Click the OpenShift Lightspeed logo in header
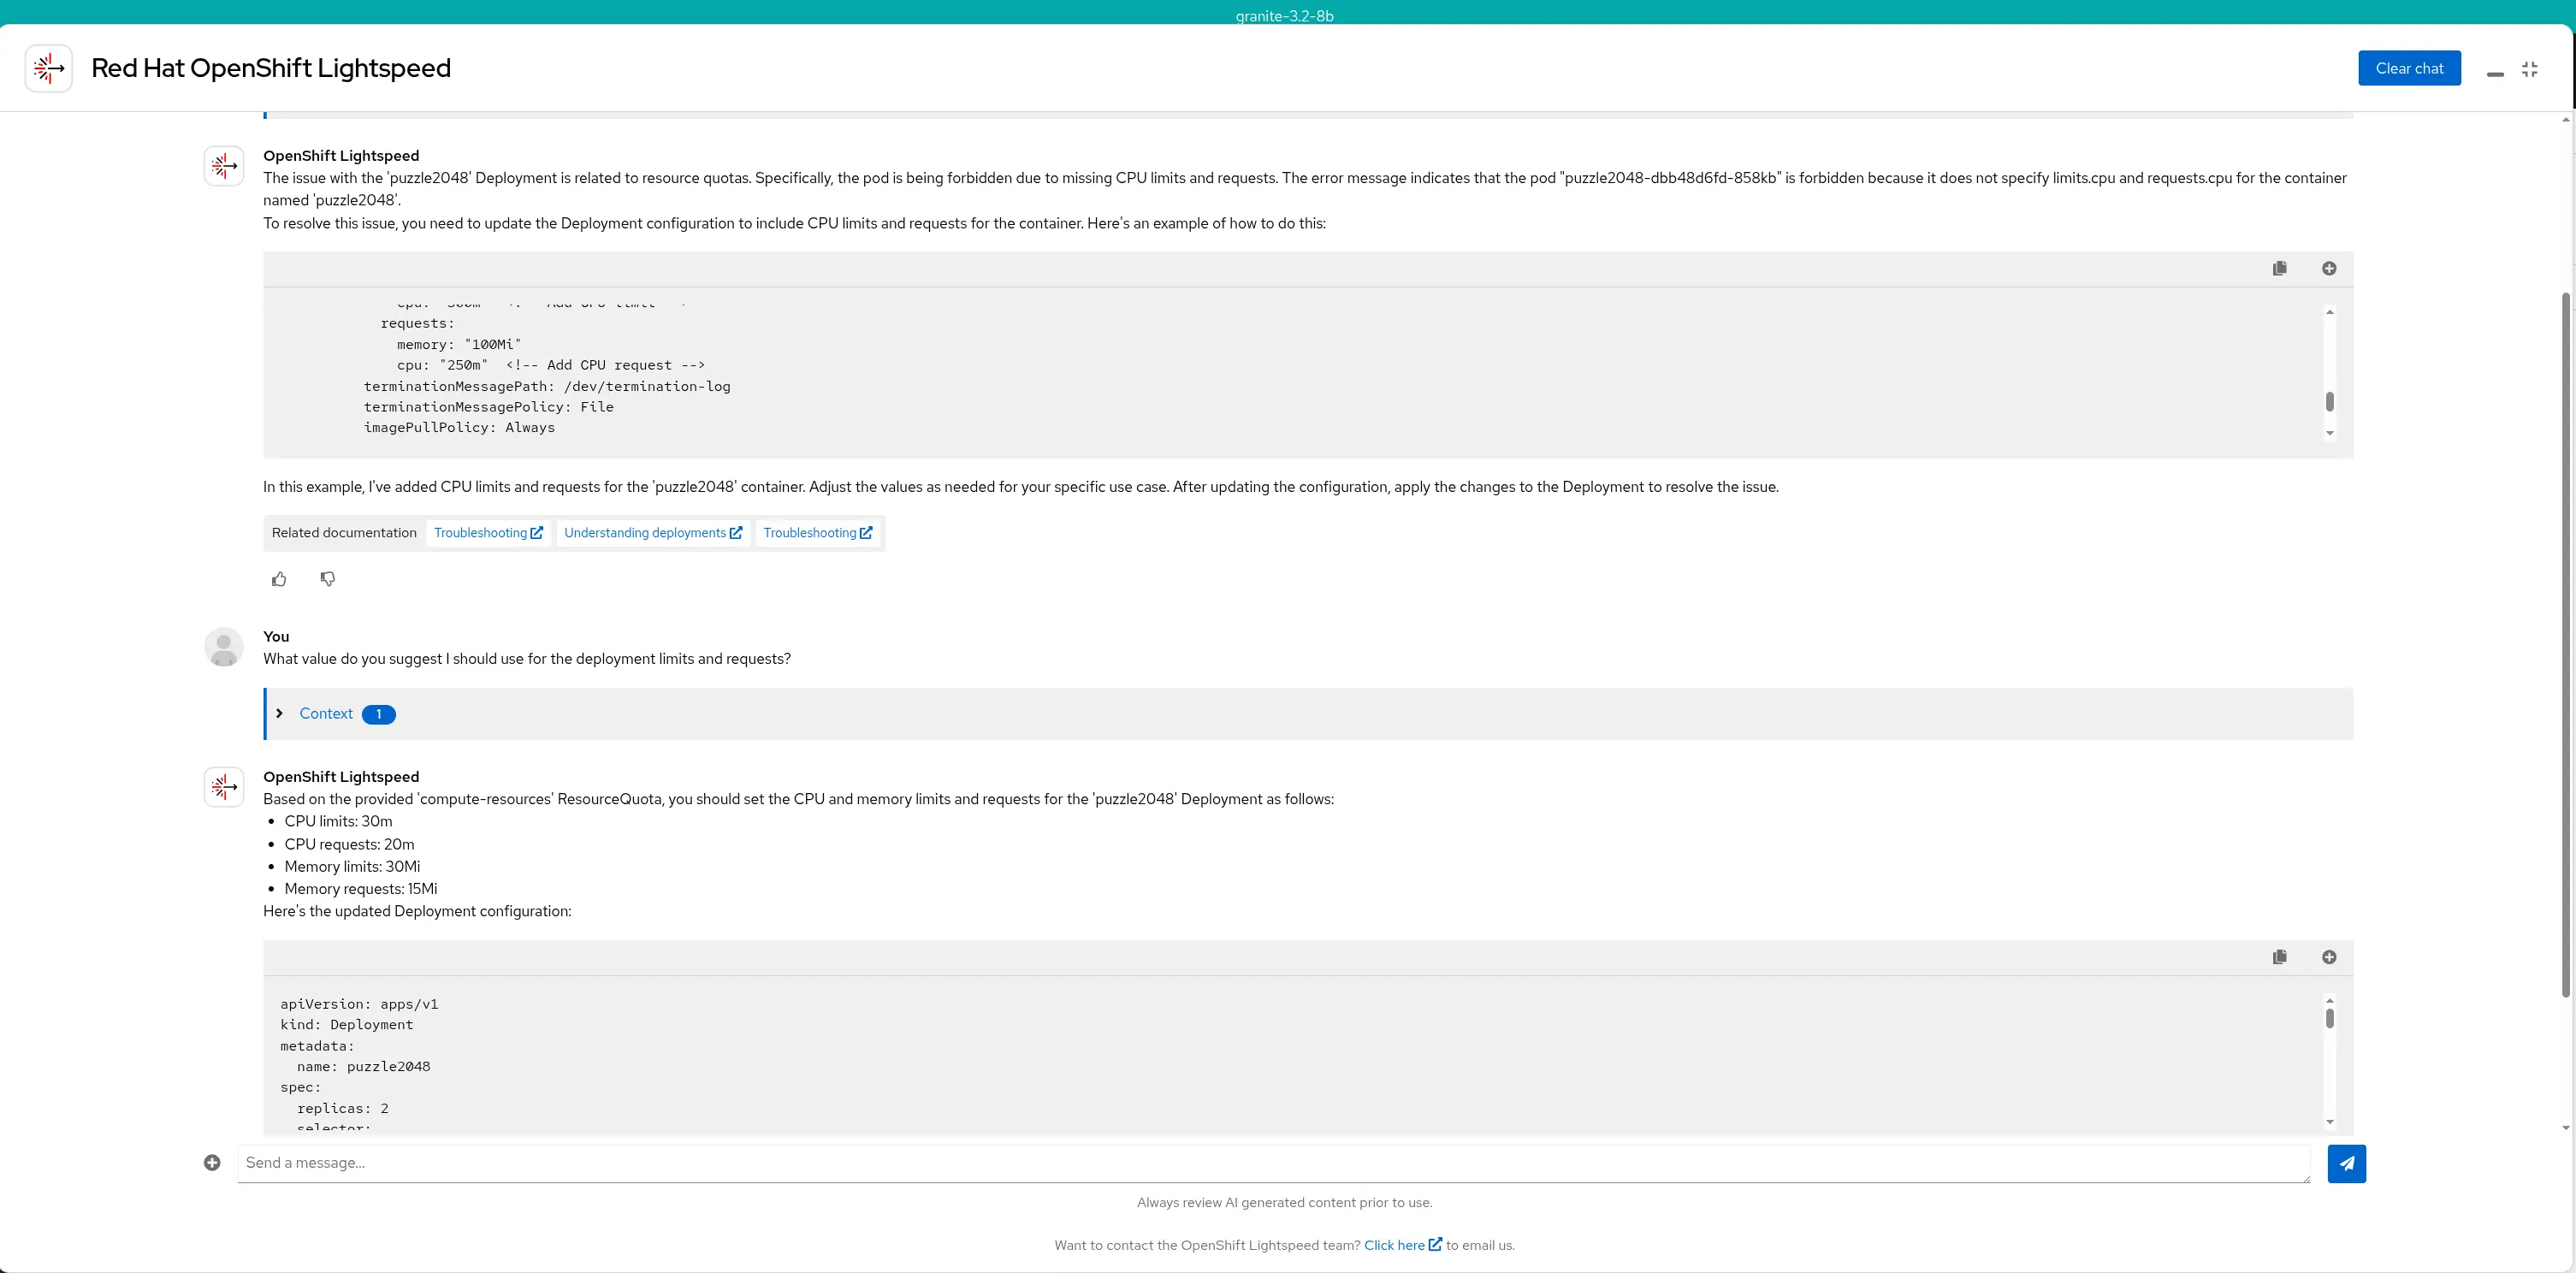The height and width of the screenshot is (1273, 2576). pos(49,68)
